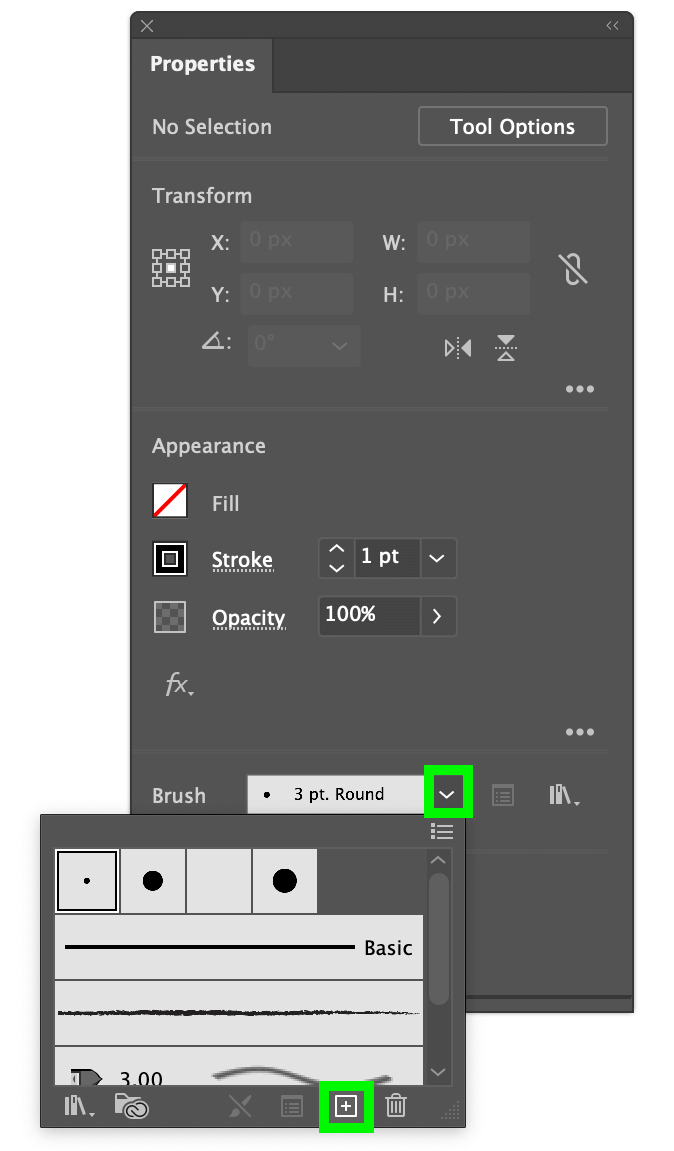Open the stroke weight dropdown
The width and height of the screenshot is (674, 1151).
[437, 558]
